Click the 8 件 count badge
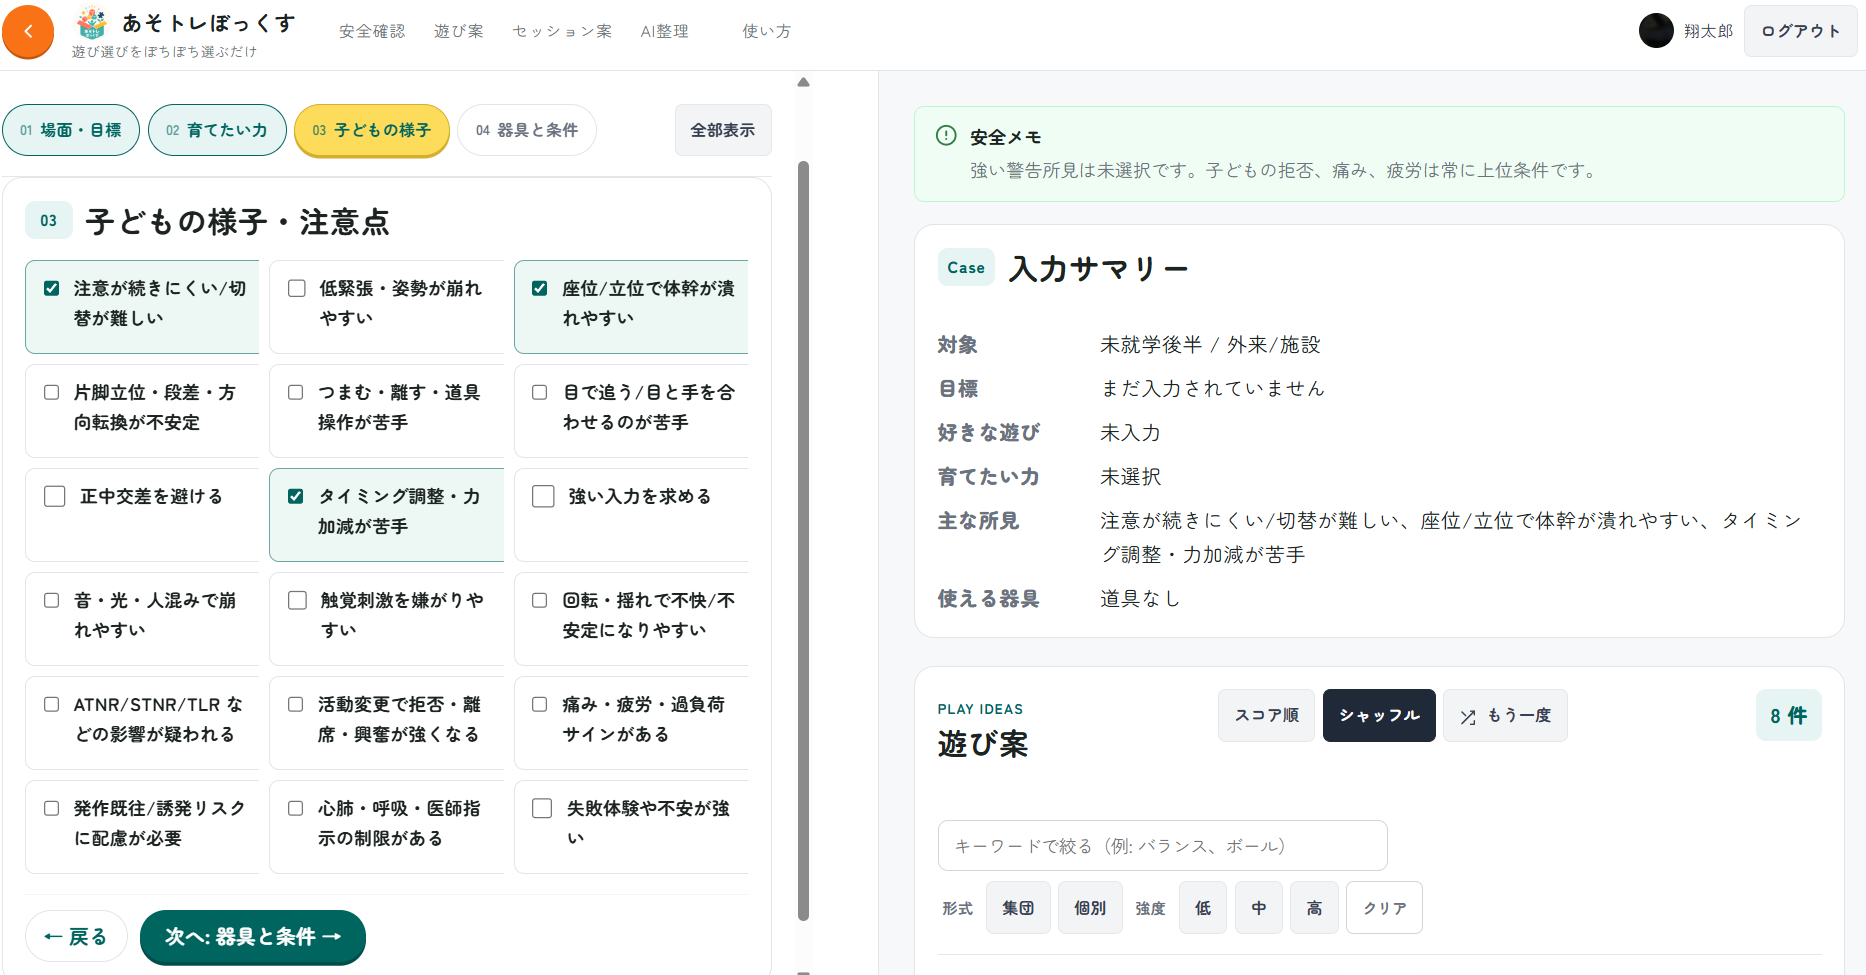Viewport: 1866px width, 975px height. 1788,716
